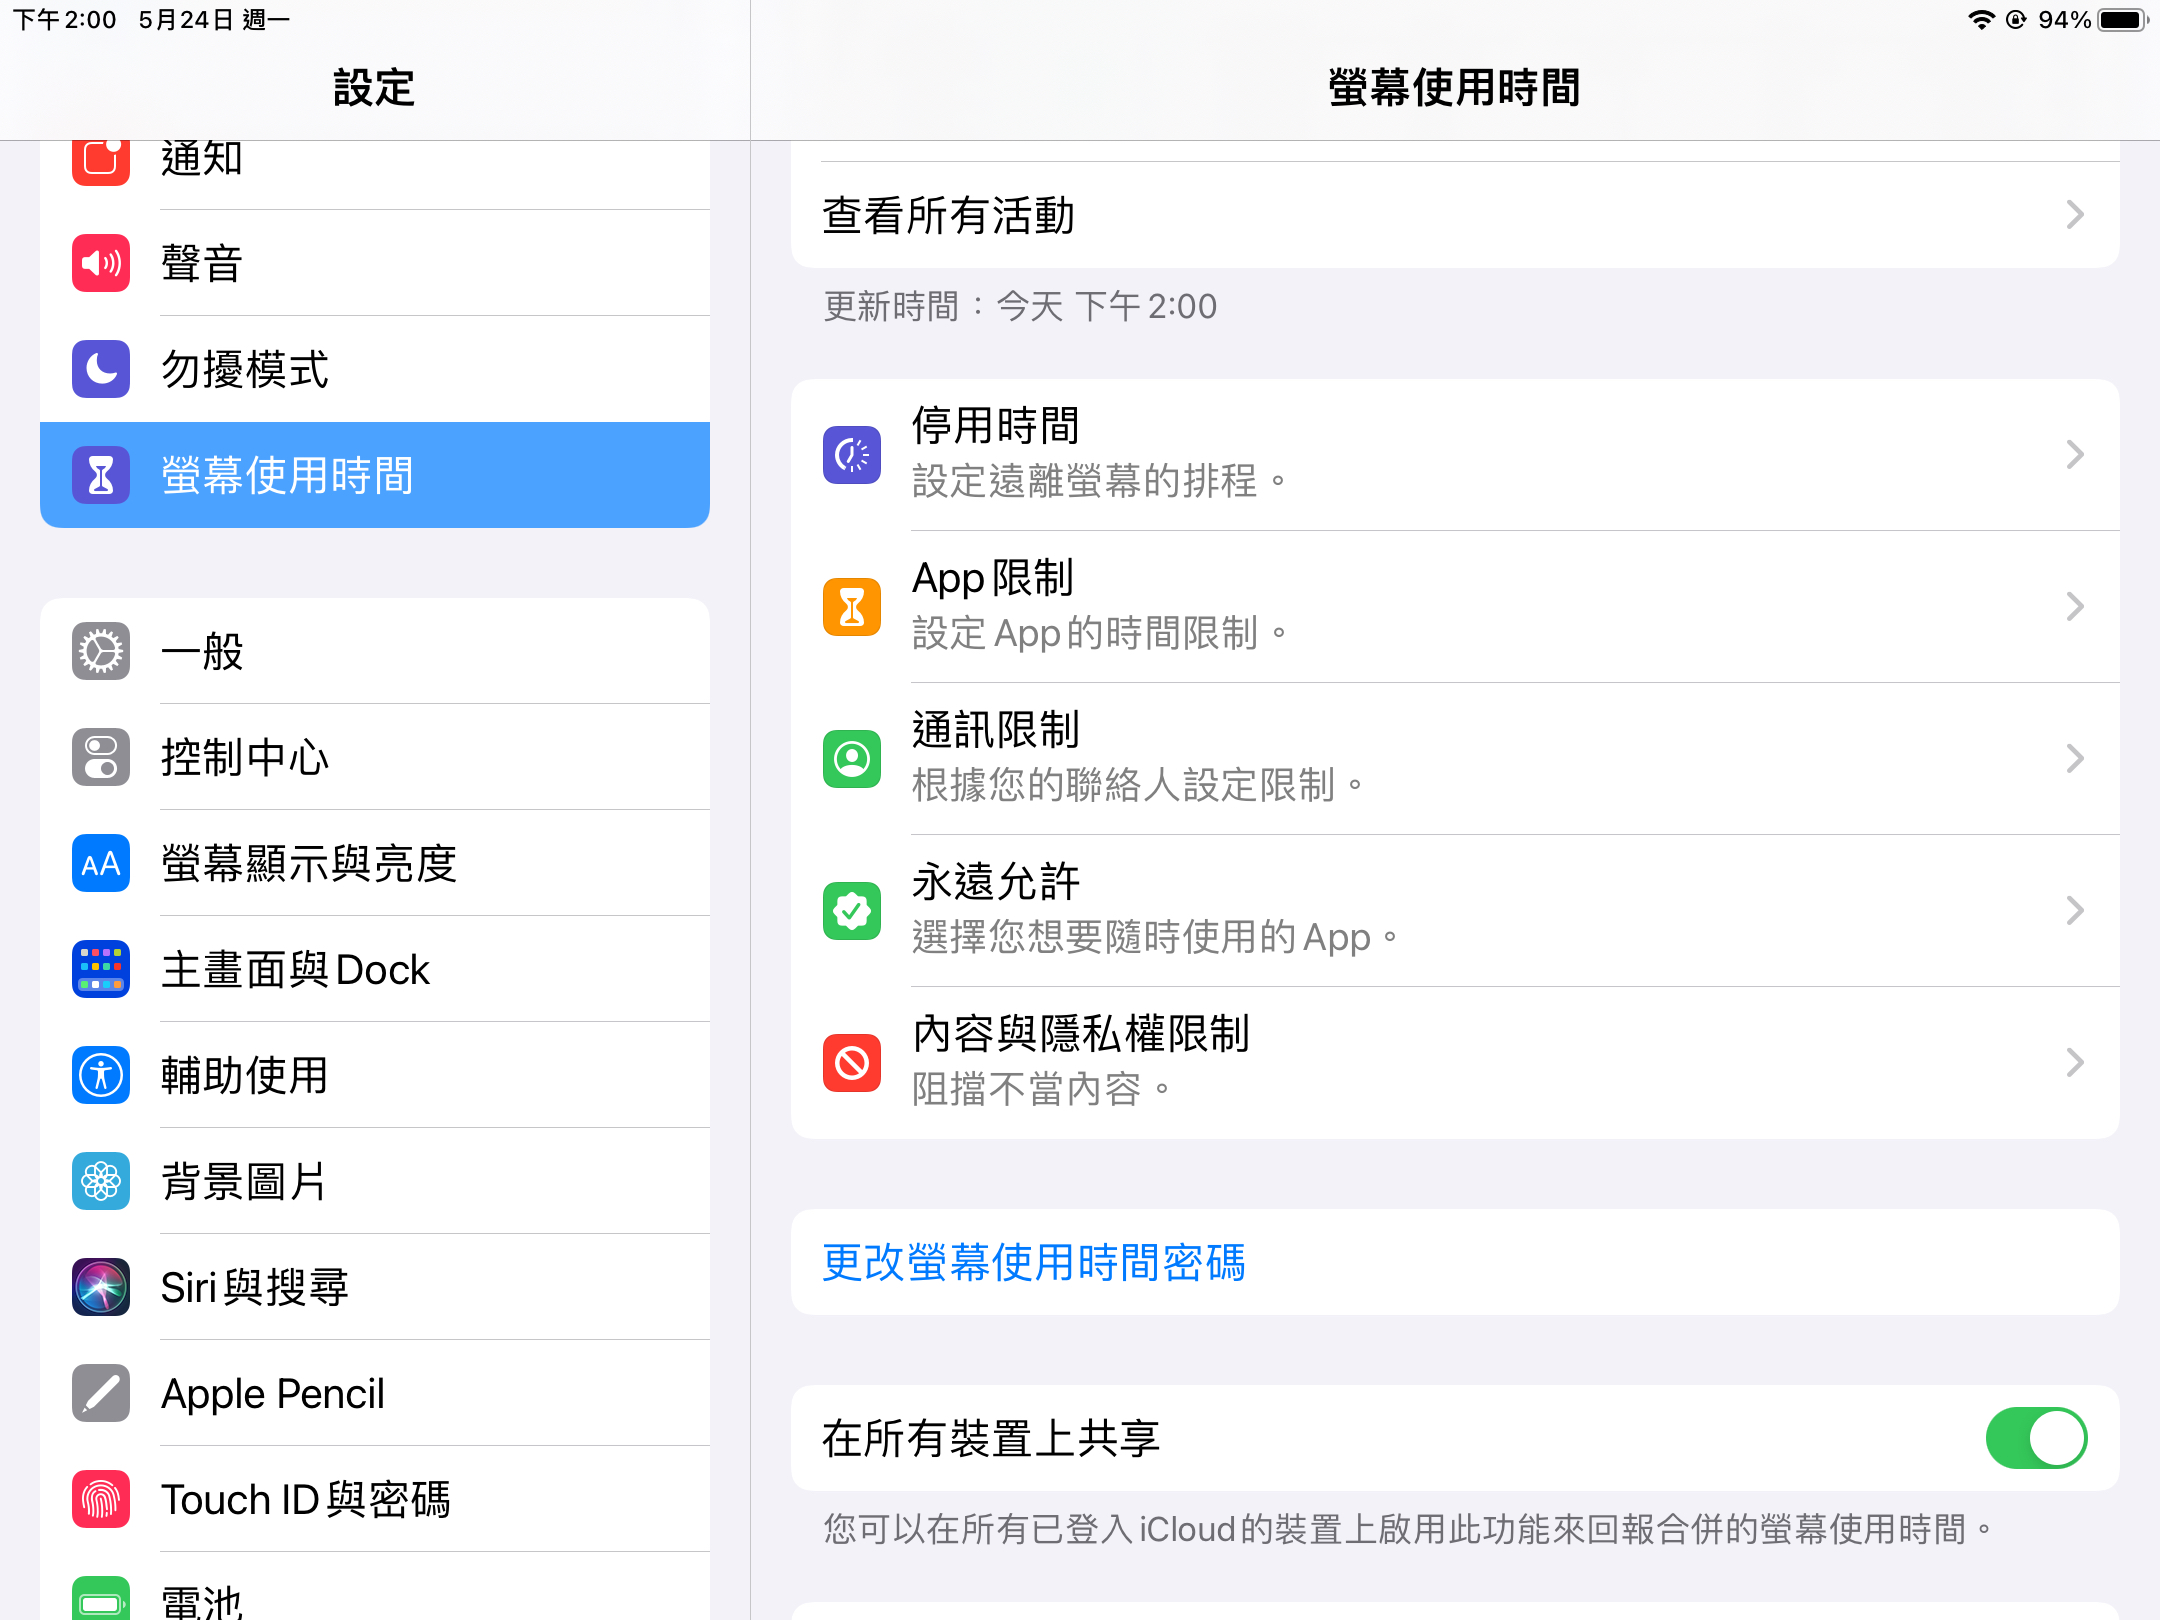The width and height of the screenshot is (2160, 1620).
Task: Tap the Siri 與搜尋 icon in sidebar
Action: coord(101,1287)
